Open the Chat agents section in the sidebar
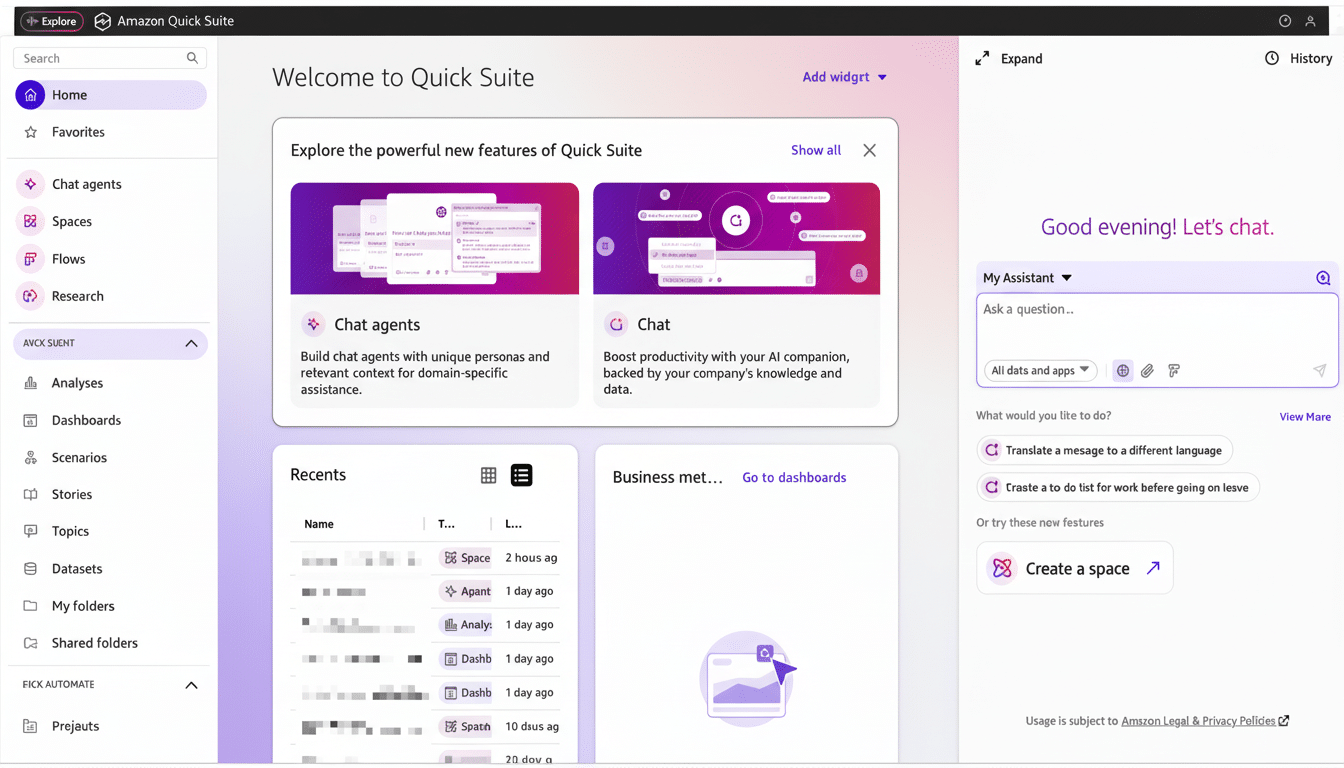This screenshot has height=768, width=1344. pos(86,184)
